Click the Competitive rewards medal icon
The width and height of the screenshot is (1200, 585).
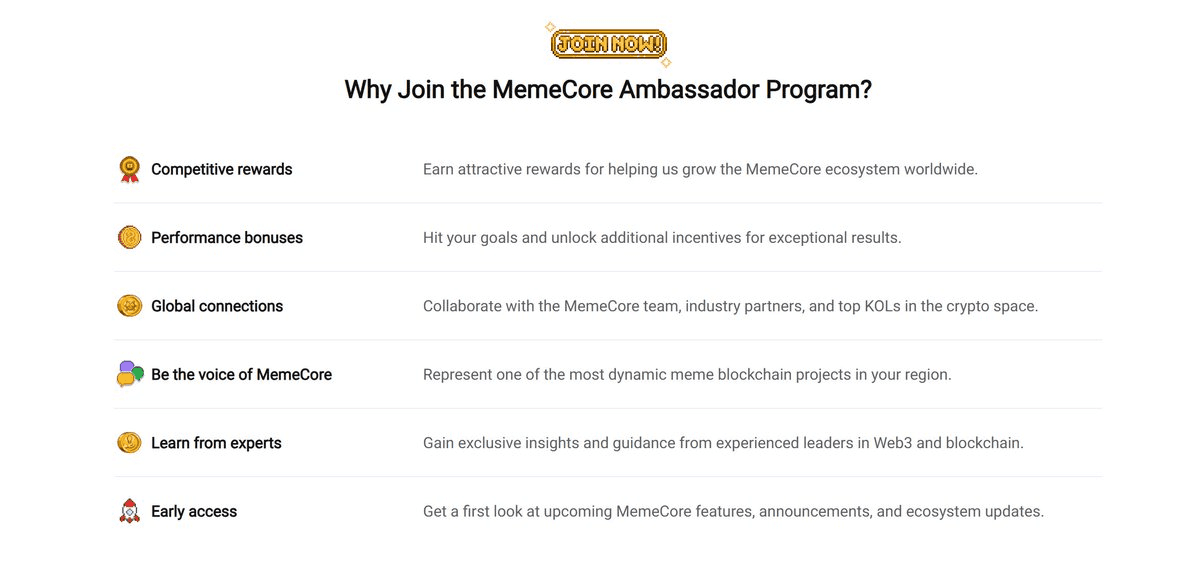click(x=129, y=169)
